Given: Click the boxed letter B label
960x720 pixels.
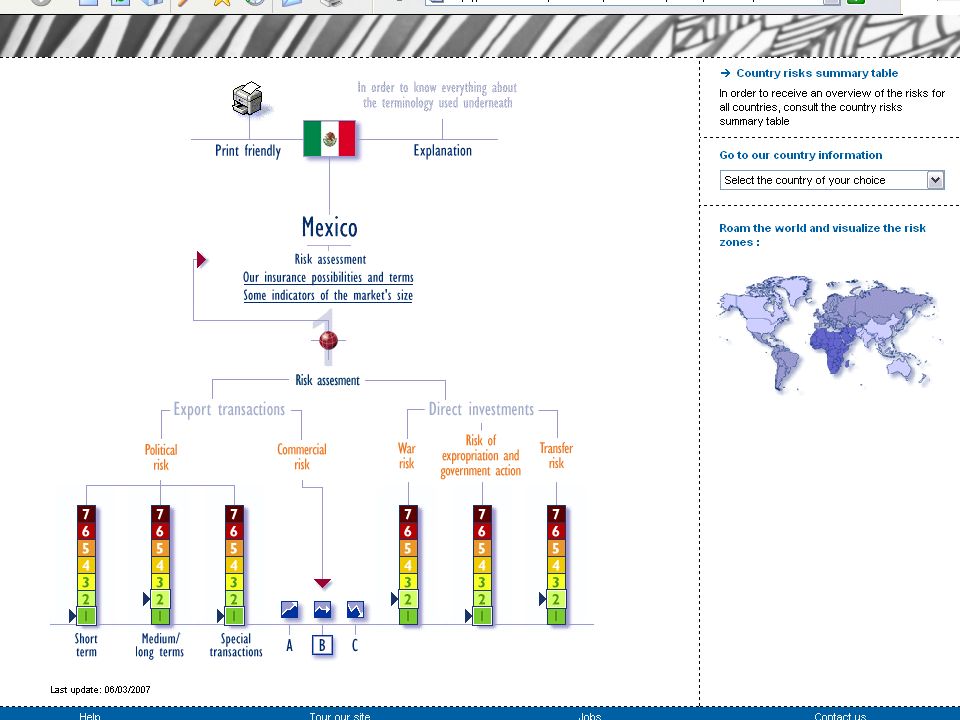Looking at the screenshot, I should (x=323, y=645).
